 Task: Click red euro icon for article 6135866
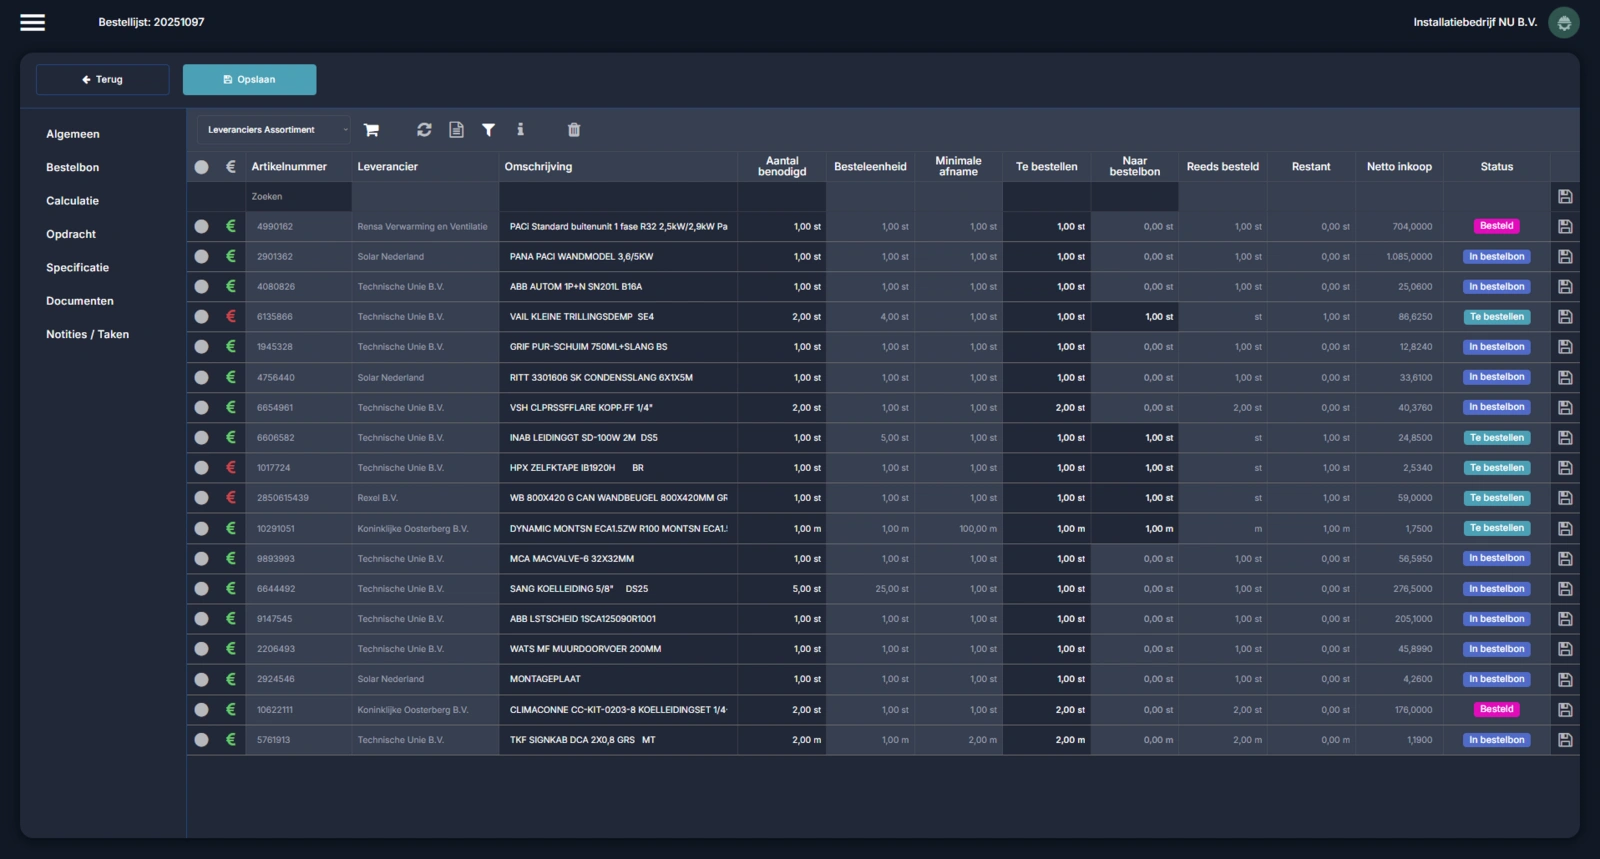click(x=231, y=316)
